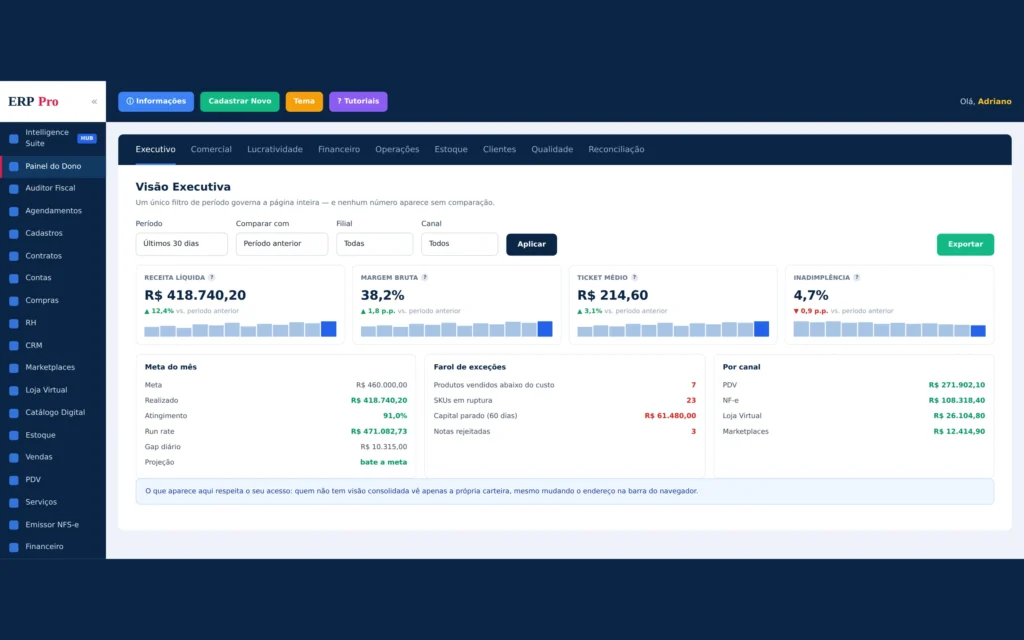Click the Loja Virtual sidebar icon

coord(14,391)
